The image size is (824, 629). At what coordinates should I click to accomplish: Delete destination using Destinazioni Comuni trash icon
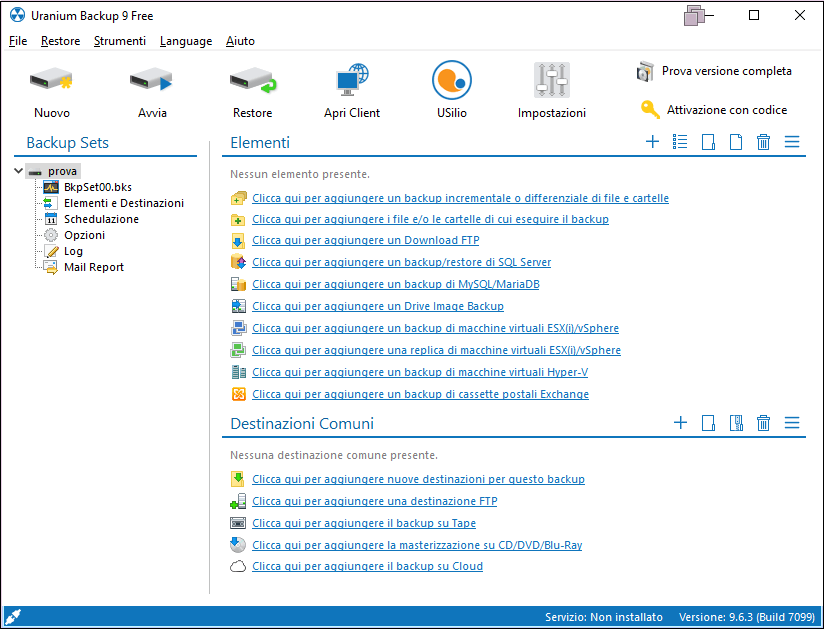(764, 423)
